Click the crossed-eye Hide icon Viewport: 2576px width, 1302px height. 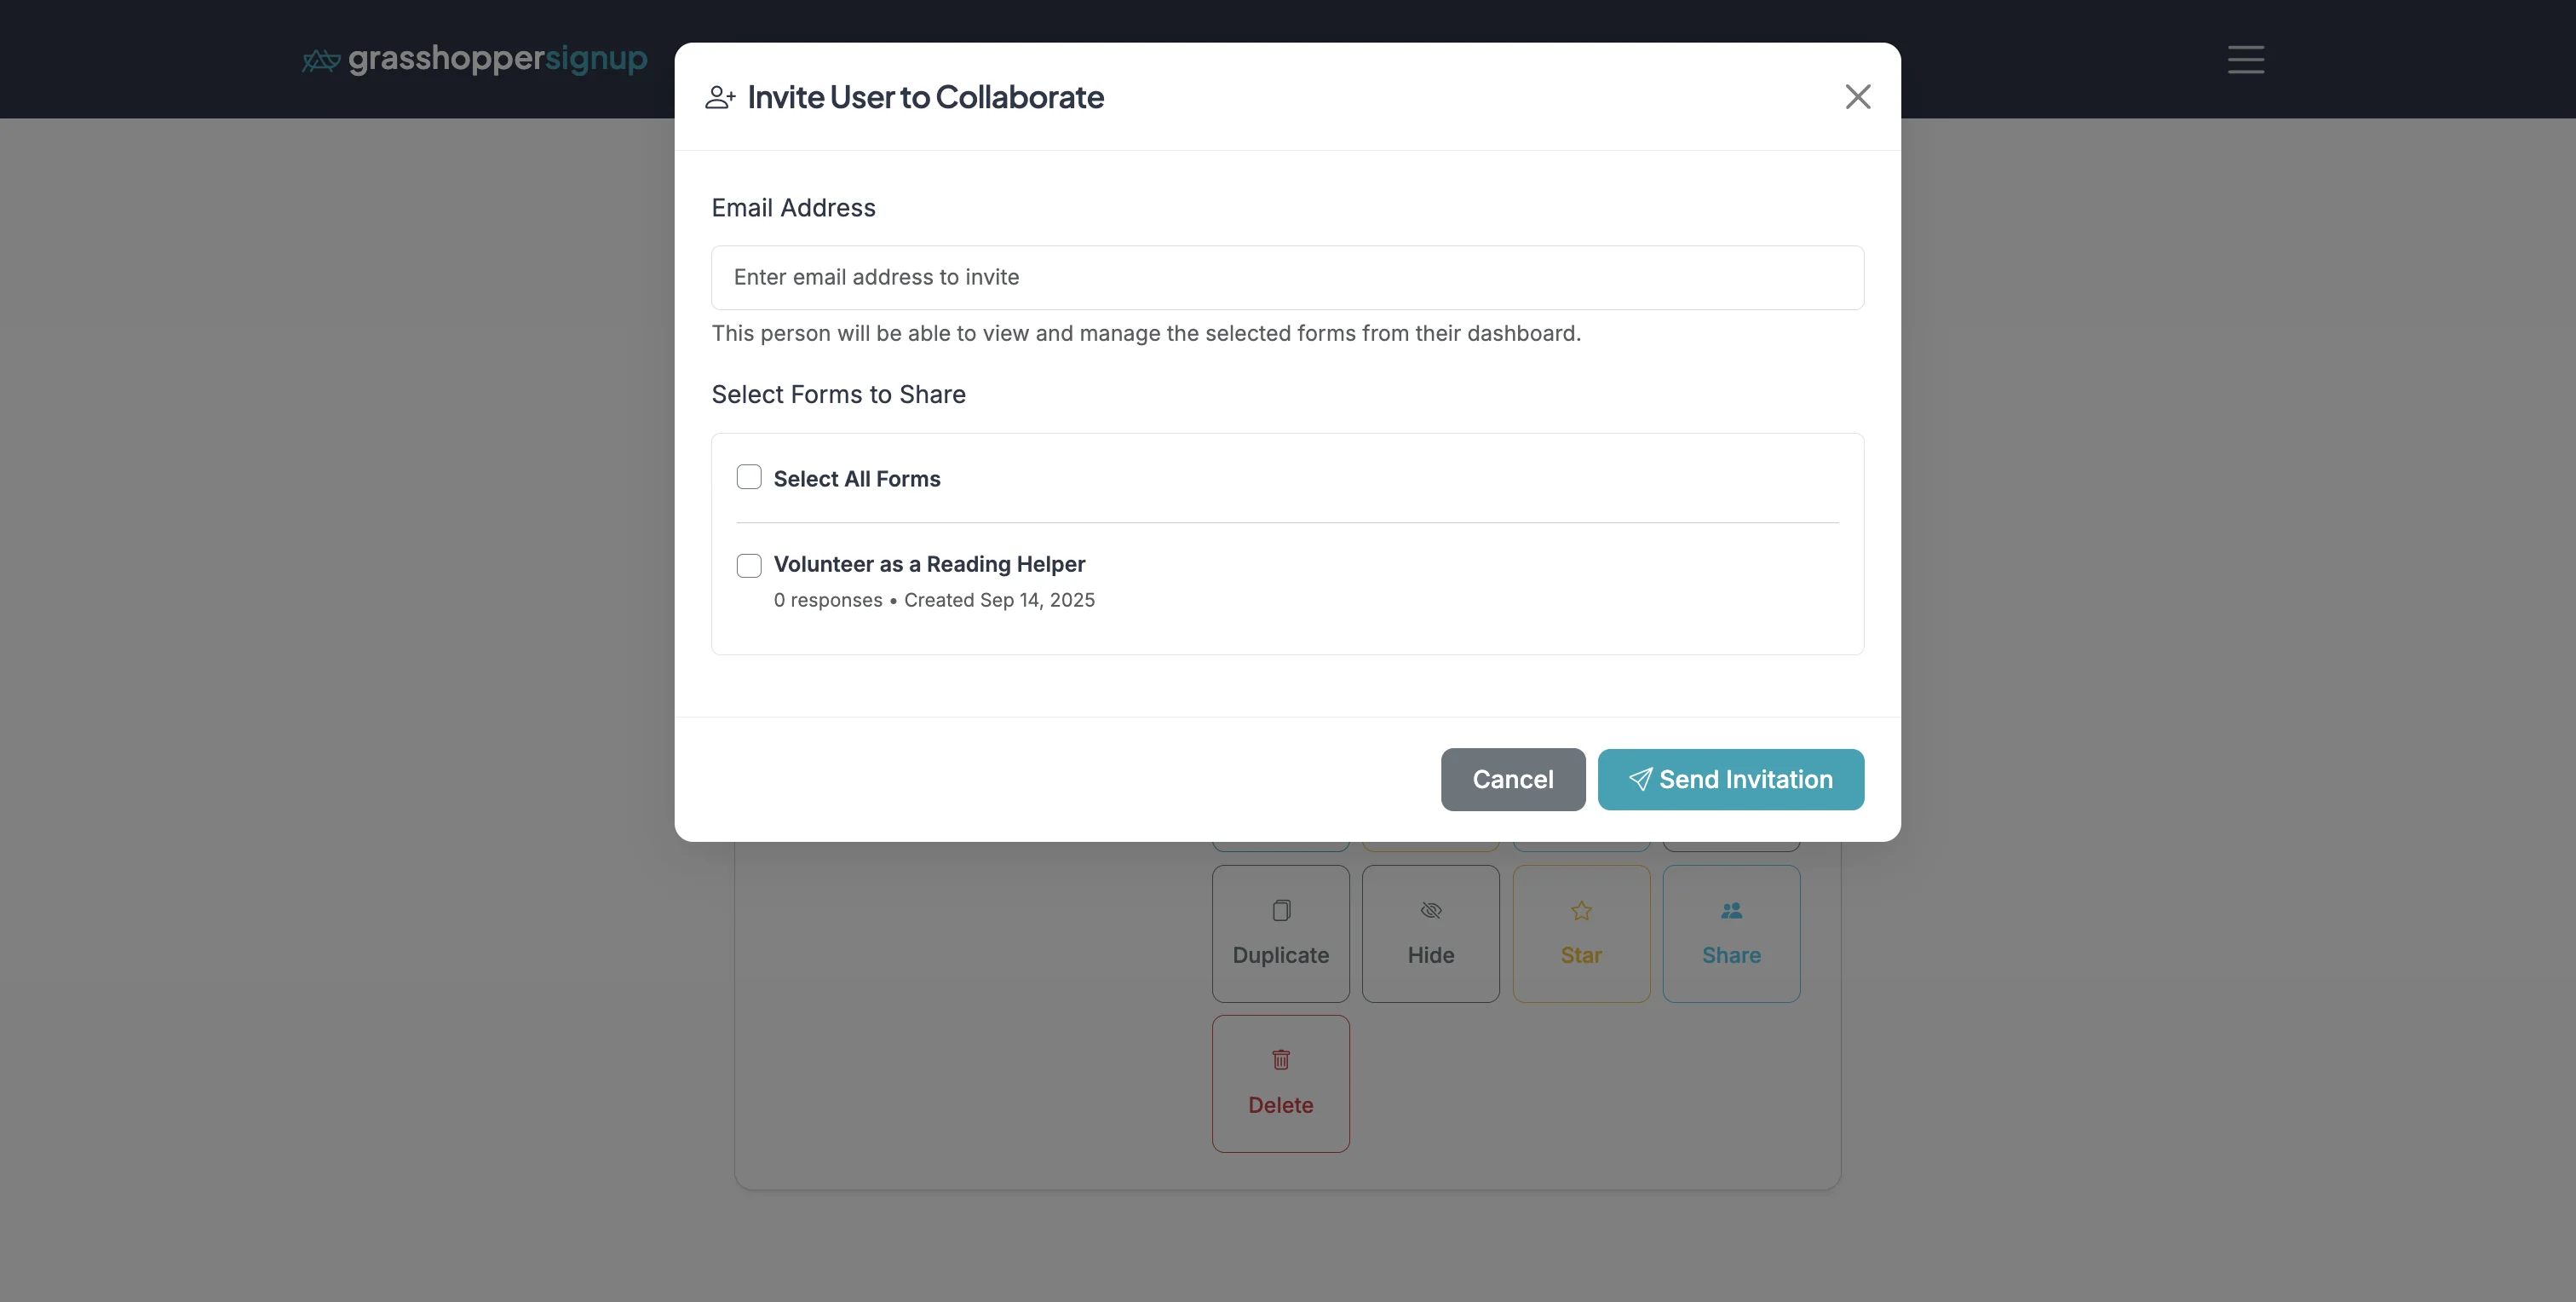click(1430, 911)
